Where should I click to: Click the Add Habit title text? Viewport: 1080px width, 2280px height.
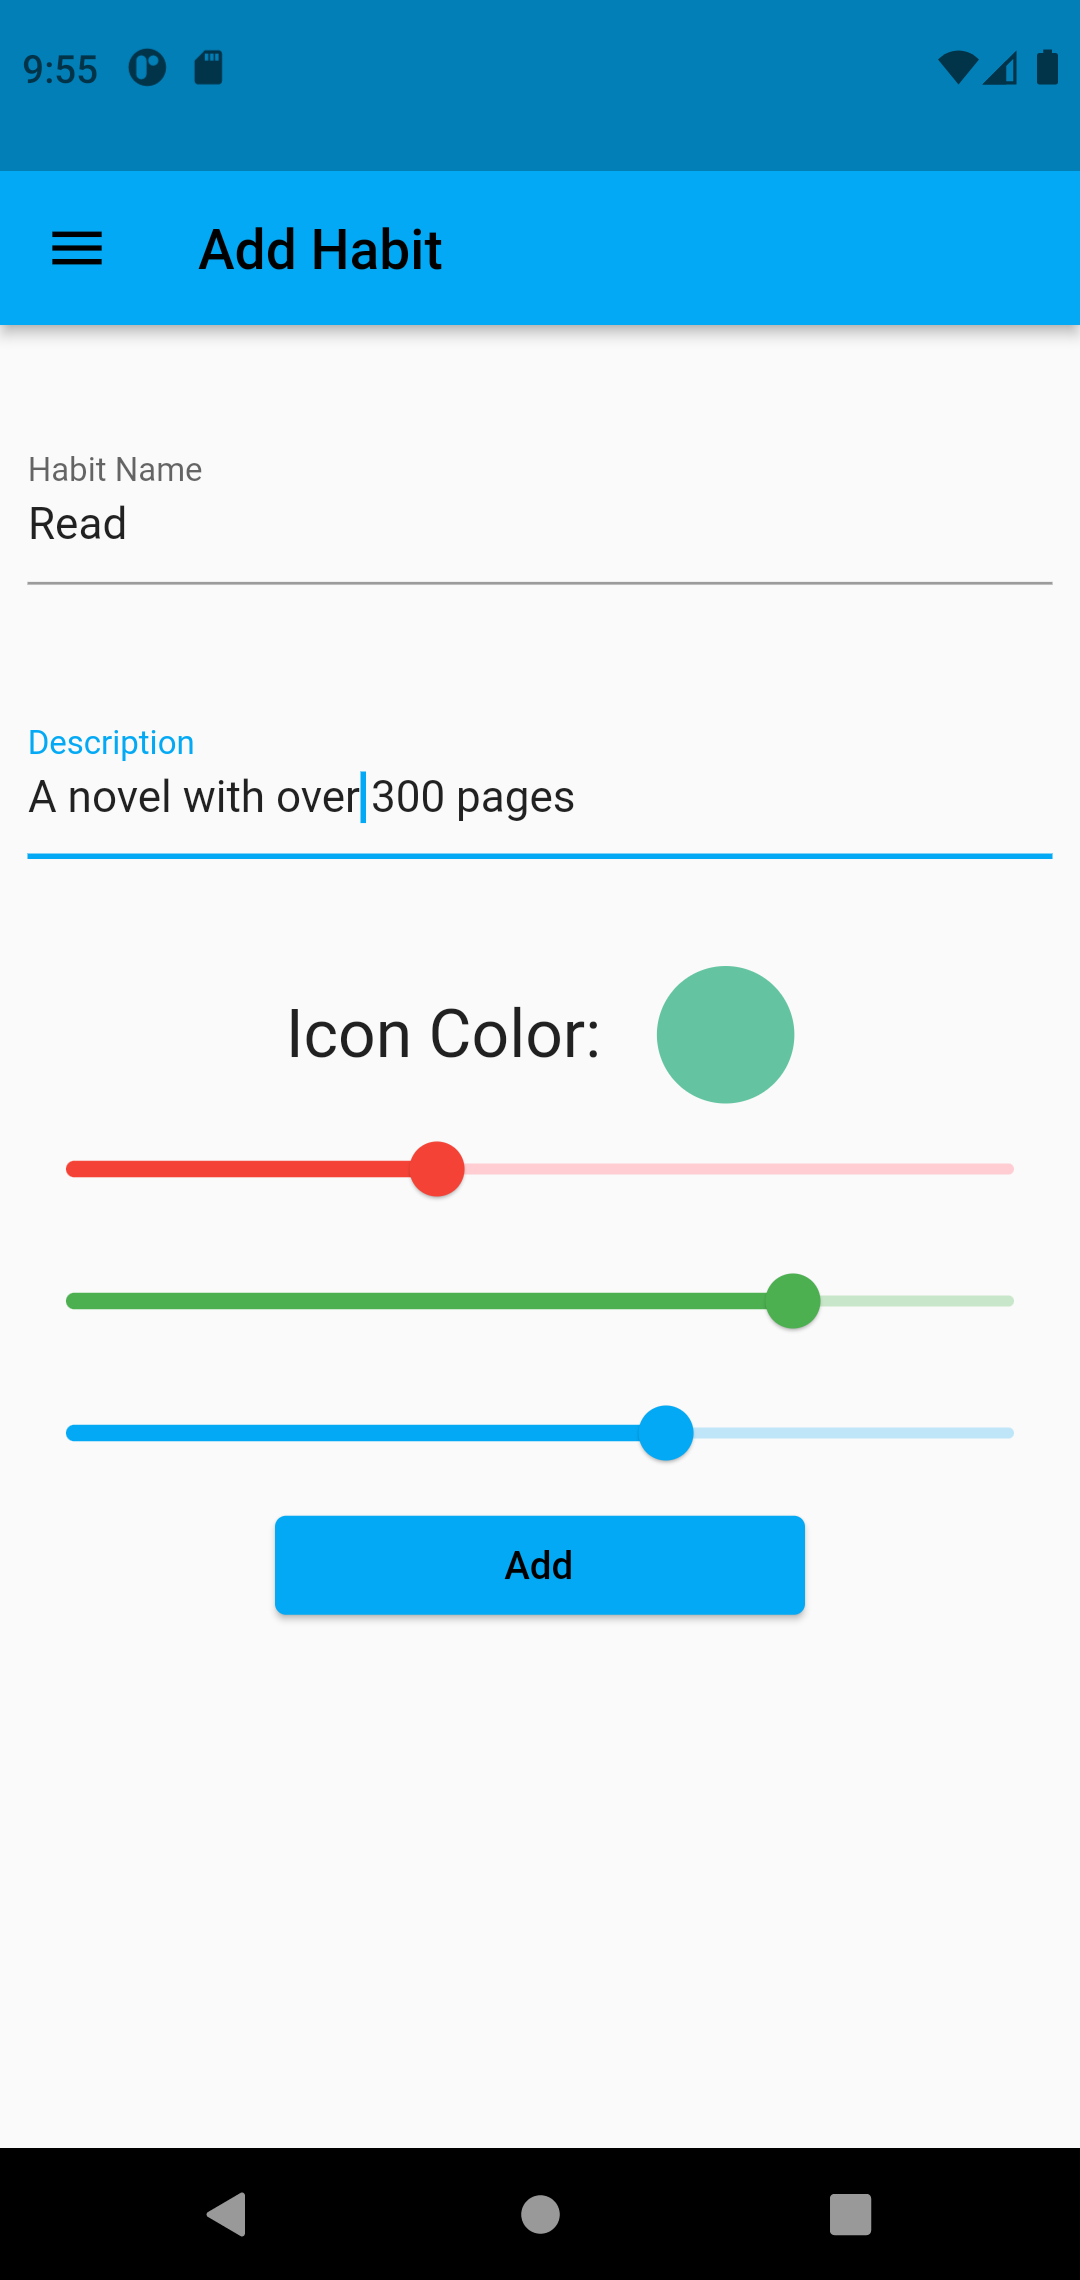click(x=320, y=249)
